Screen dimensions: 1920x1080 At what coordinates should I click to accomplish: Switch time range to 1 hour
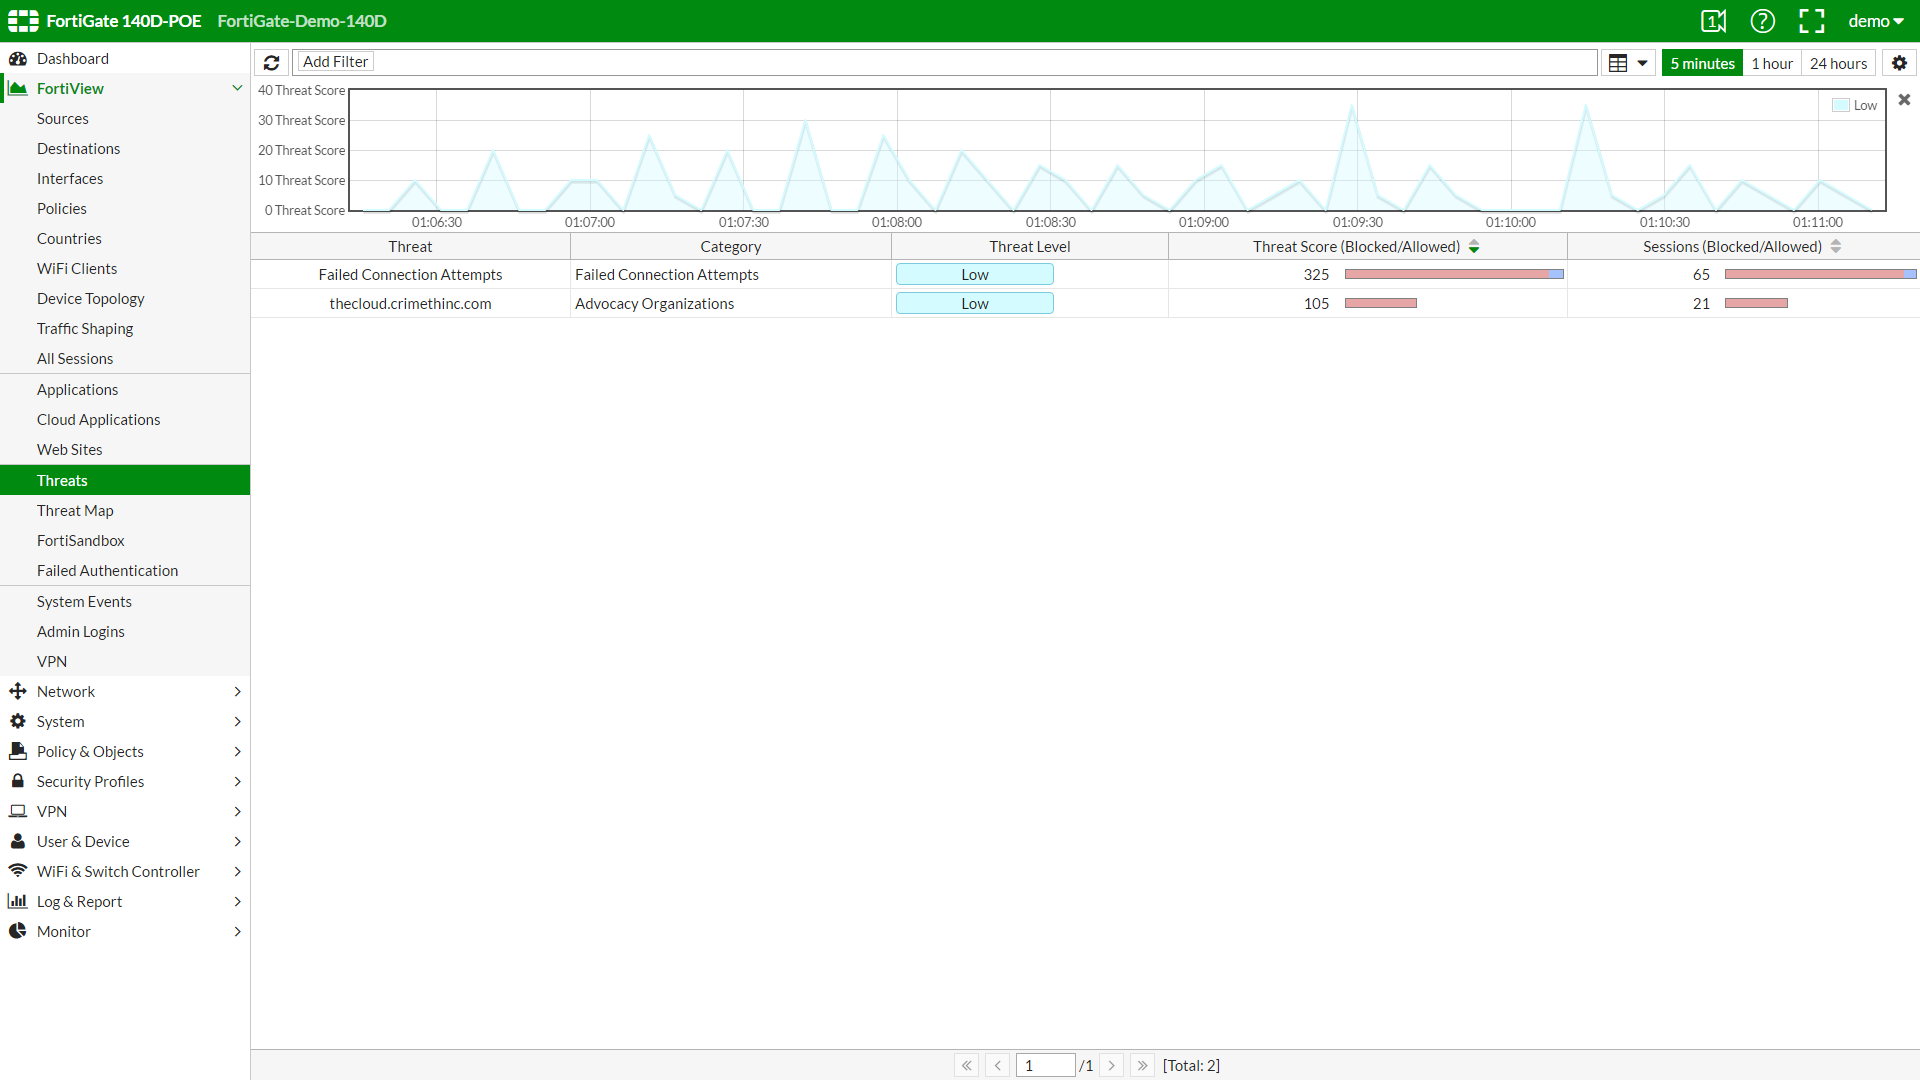point(1772,63)
